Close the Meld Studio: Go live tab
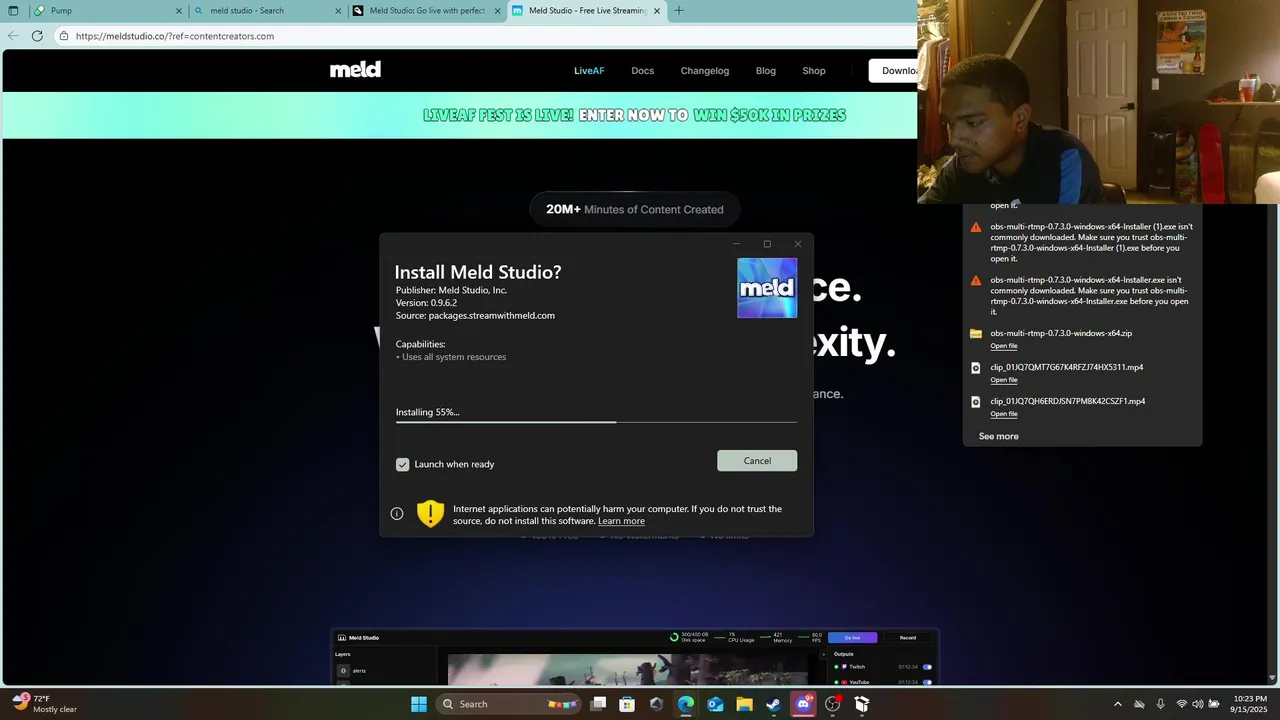 [497, 11]
